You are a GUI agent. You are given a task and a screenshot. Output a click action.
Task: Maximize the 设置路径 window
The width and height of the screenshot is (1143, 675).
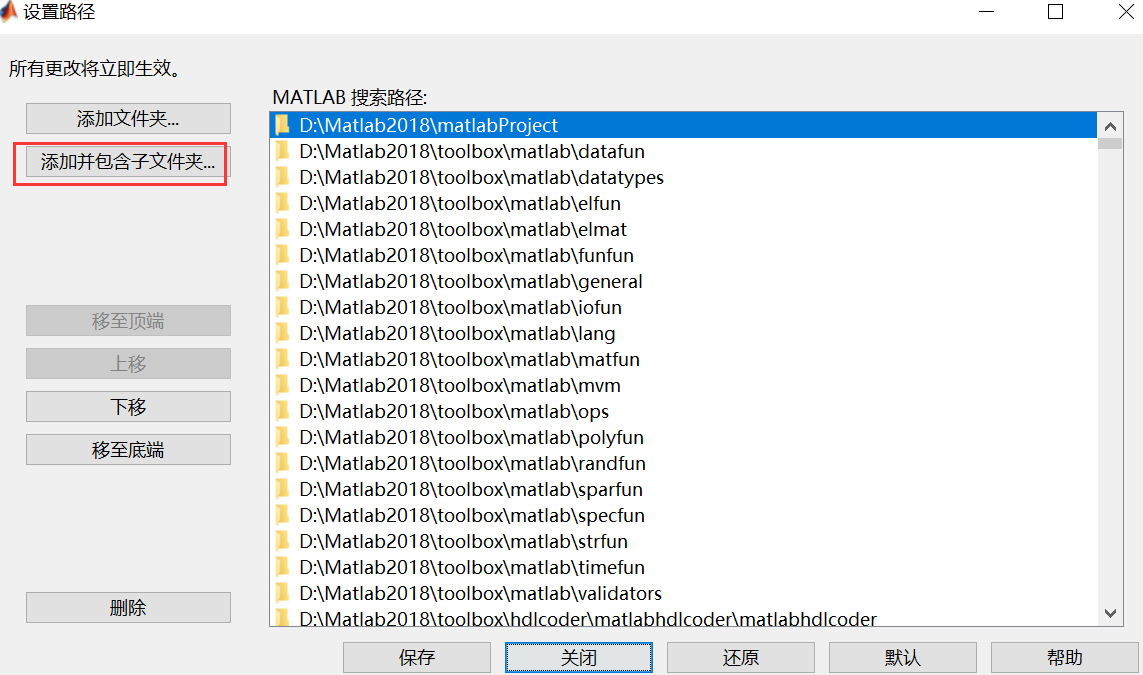pos(1055,12)
